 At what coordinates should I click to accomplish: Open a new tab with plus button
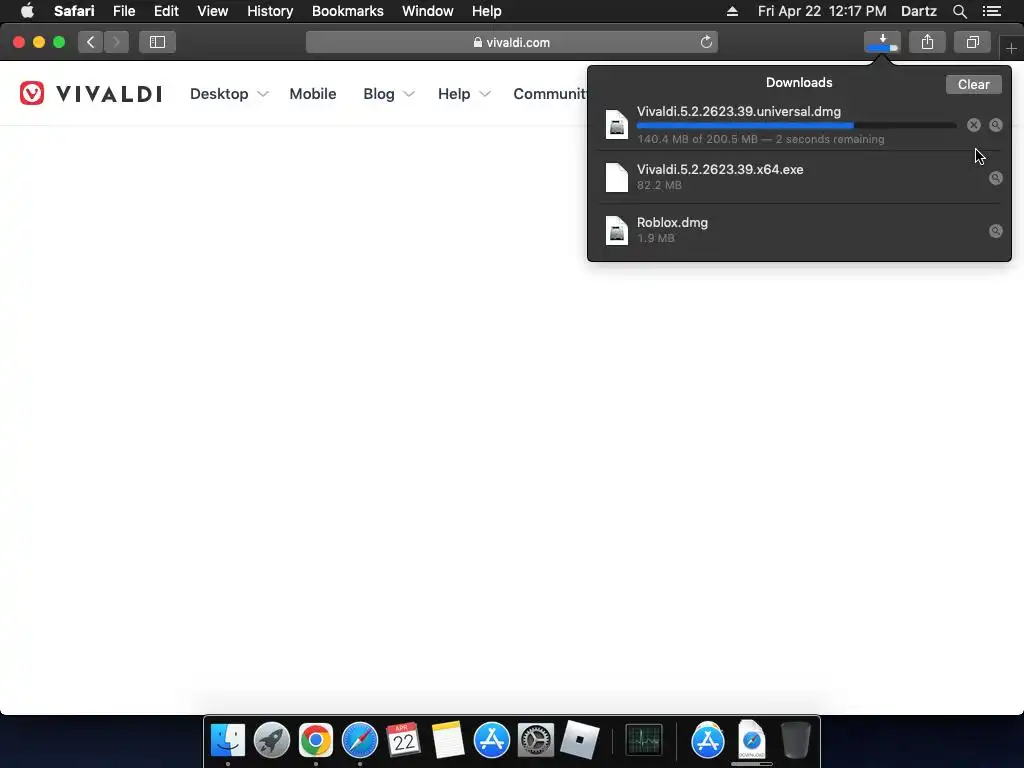(x=1011, y=49)
